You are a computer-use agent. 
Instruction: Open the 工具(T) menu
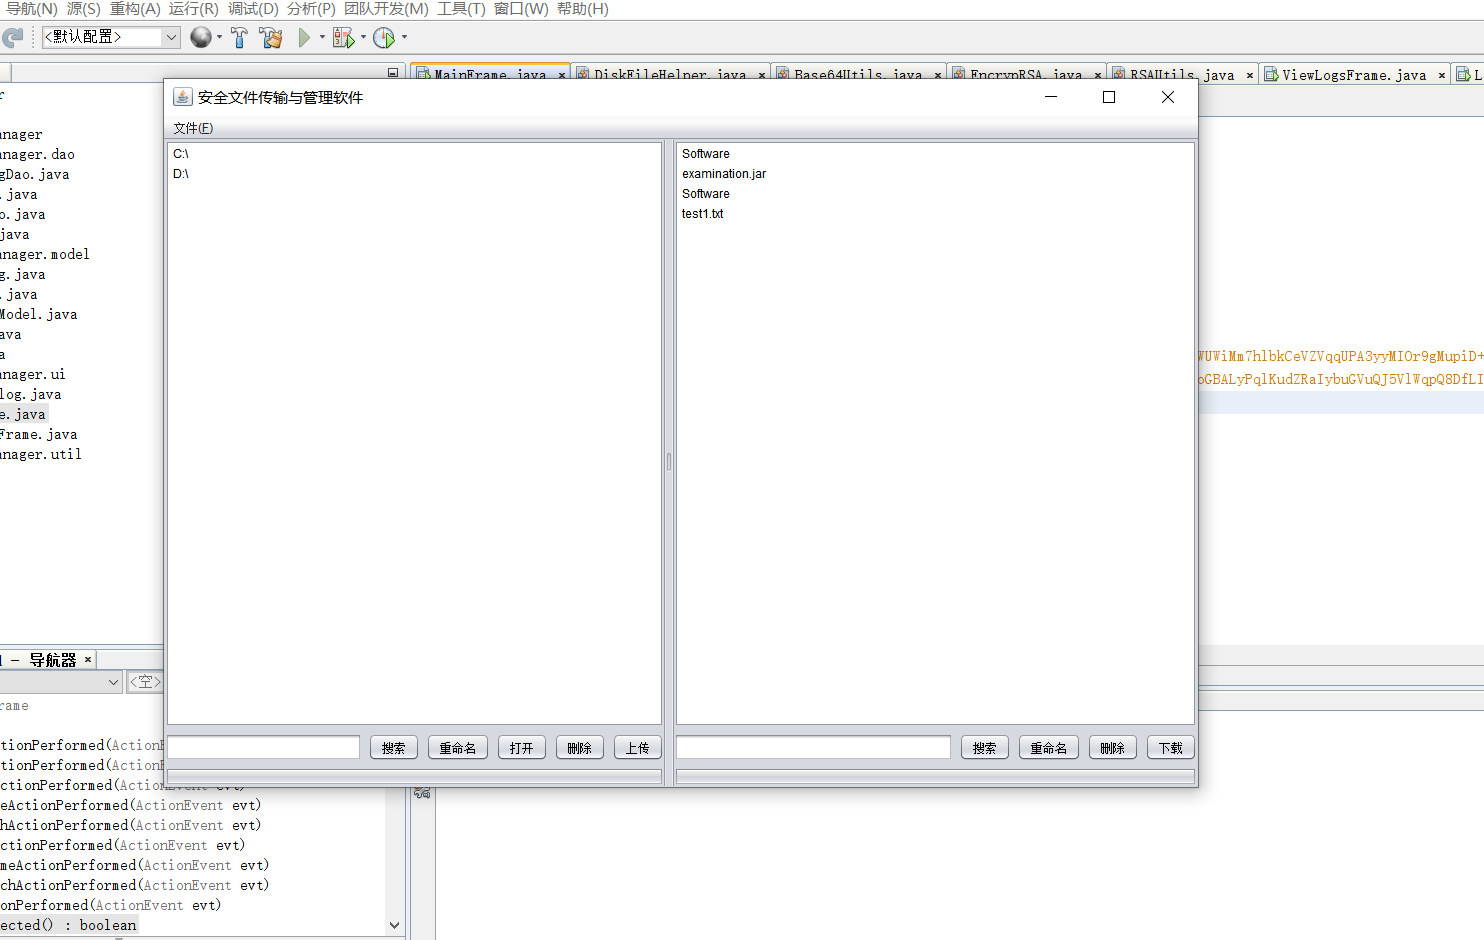461,9
